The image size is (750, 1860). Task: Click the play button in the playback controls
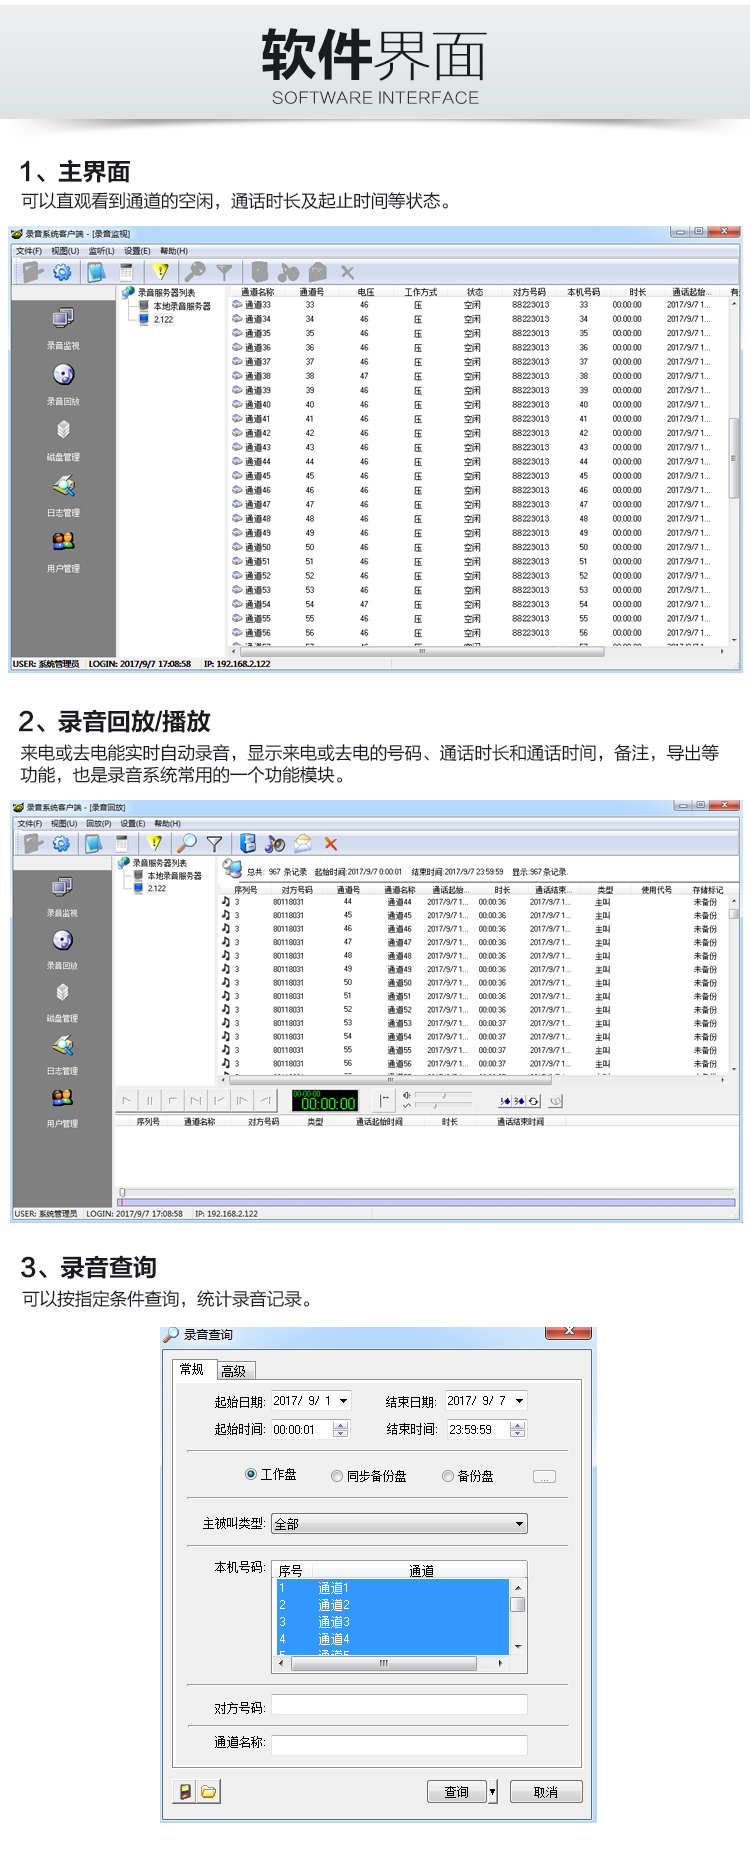point(127,1100)
